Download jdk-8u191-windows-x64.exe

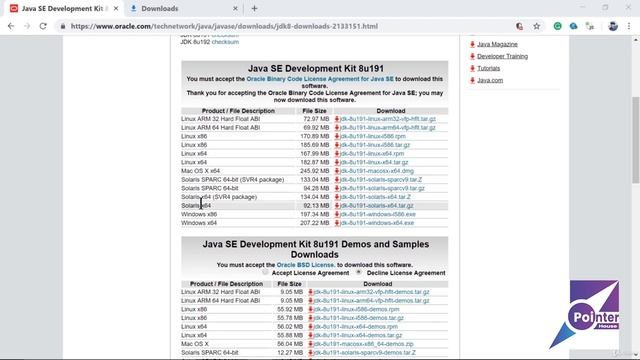pos(377,223)
